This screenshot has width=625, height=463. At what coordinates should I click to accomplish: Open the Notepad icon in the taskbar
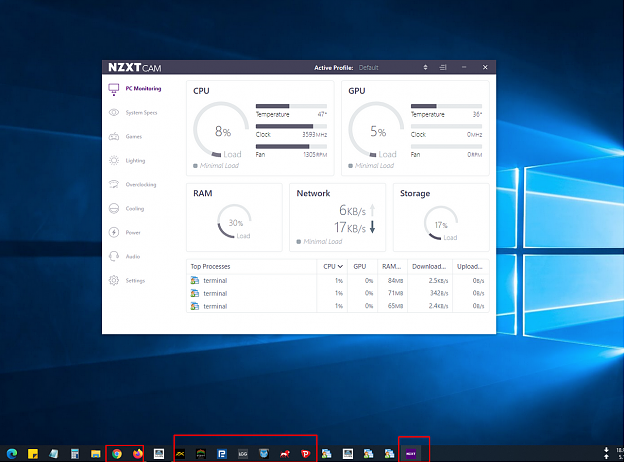pos(53,453)
